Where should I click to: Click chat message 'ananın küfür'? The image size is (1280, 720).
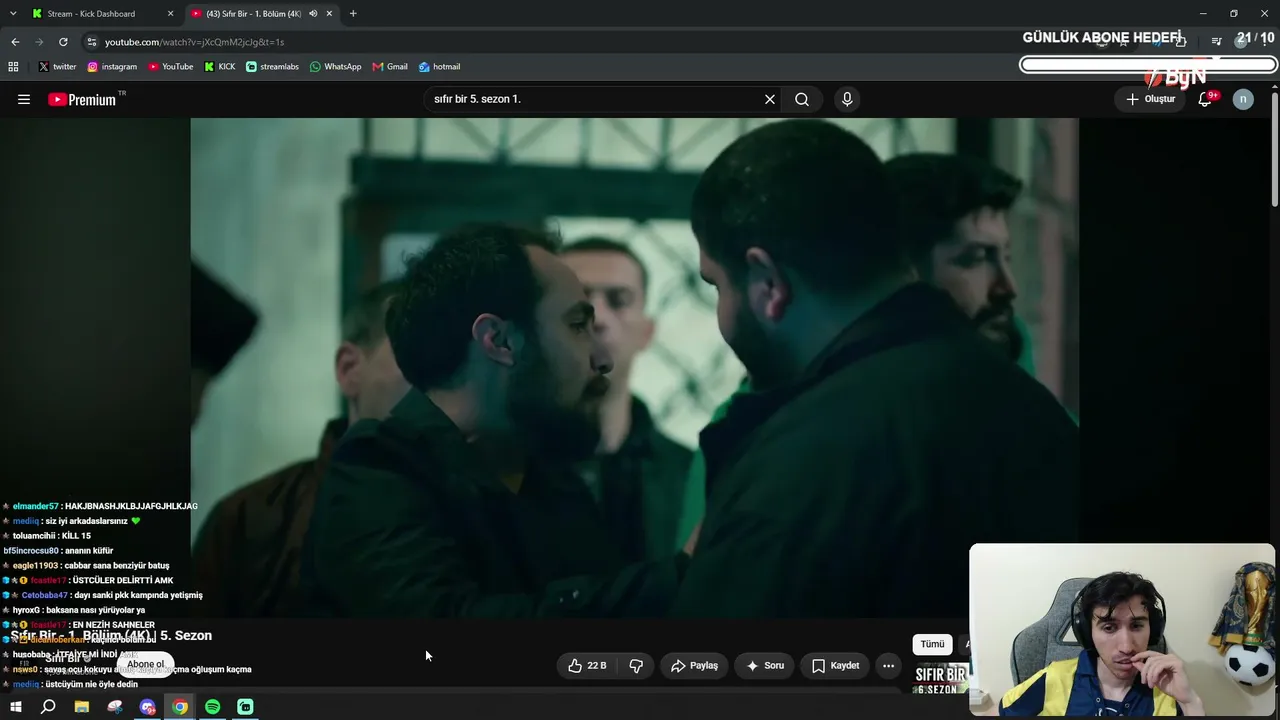tap(88, 551)
